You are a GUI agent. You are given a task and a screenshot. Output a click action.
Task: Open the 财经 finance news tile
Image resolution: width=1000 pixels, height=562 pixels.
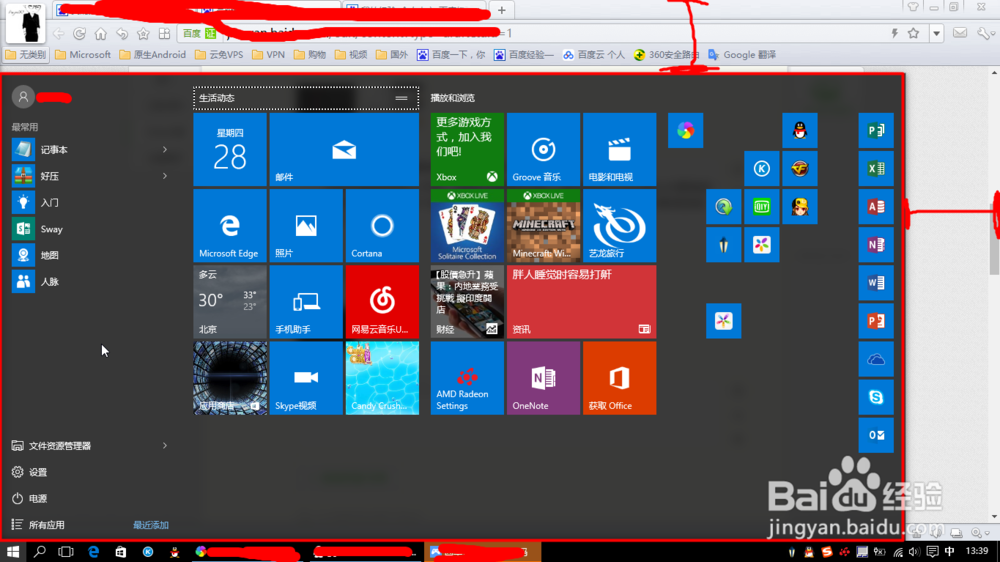[467, 302]
